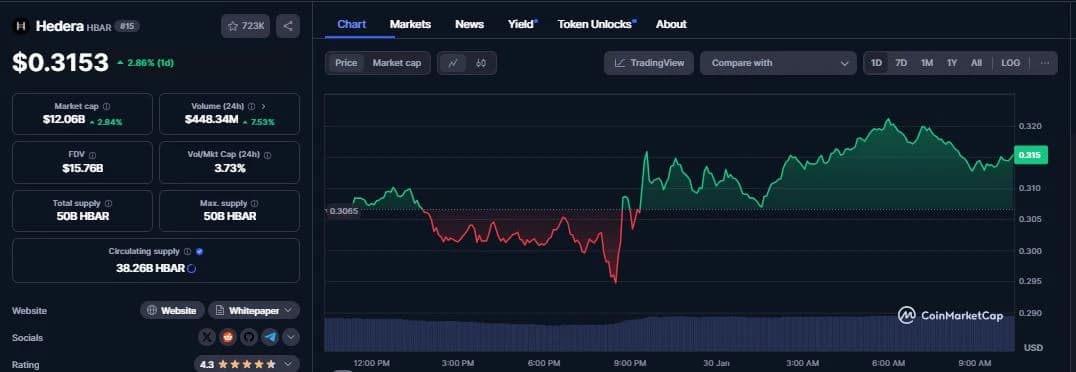Select the Price toggle

(346, 63)
